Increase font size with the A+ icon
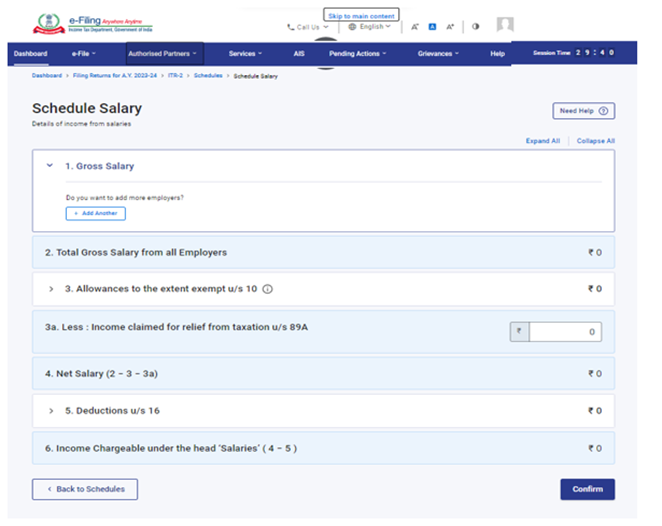 pyautogui.click(x=450, y=27)
